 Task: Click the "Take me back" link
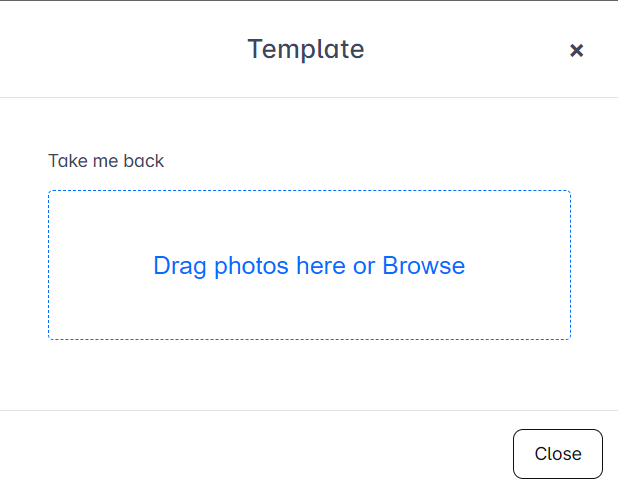[x=106, y=160]
